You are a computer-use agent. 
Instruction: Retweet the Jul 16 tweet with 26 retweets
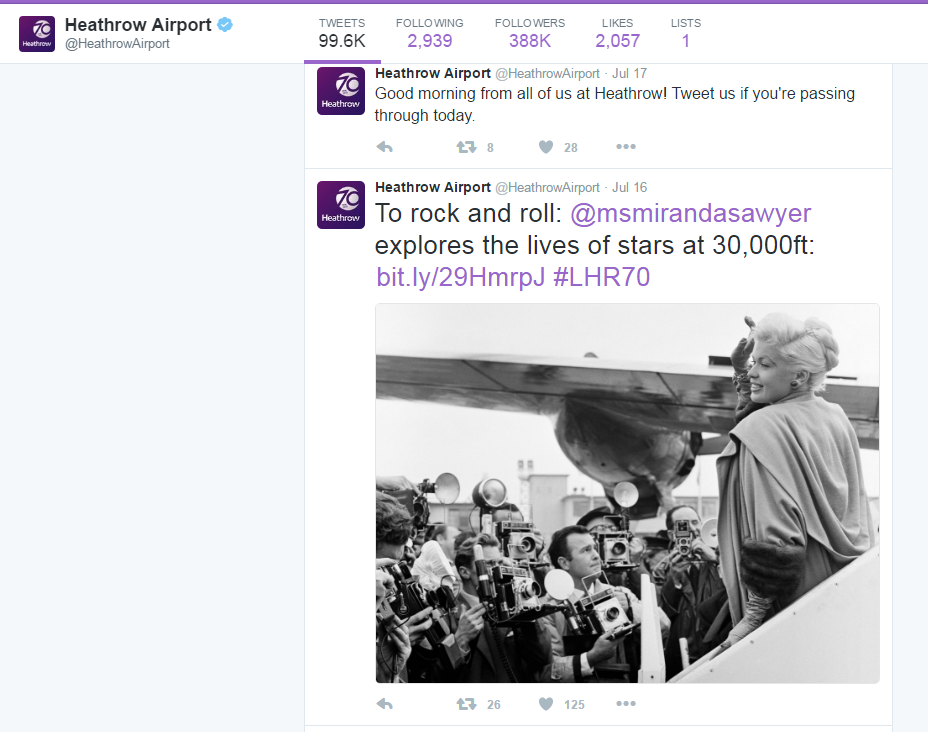coord(466,704)
